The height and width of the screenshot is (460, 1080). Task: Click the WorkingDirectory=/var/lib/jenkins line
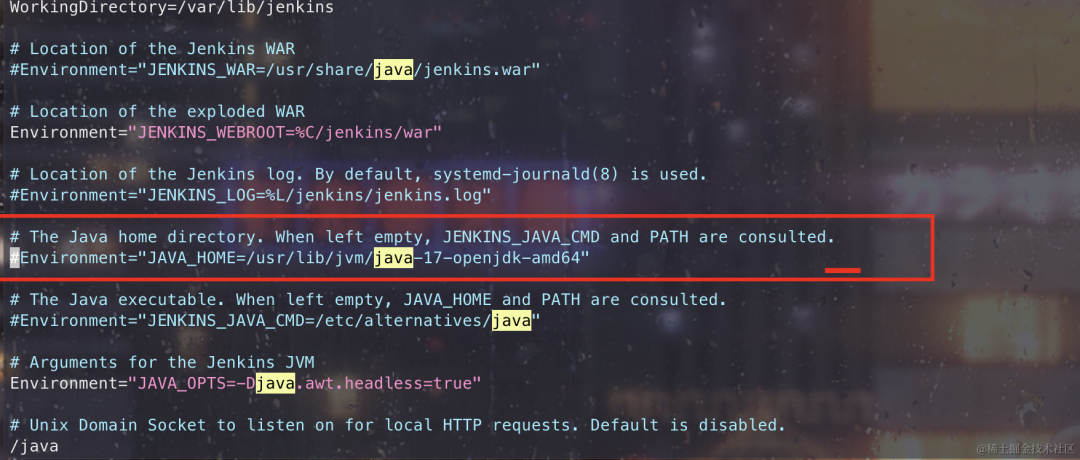point(172,8)
